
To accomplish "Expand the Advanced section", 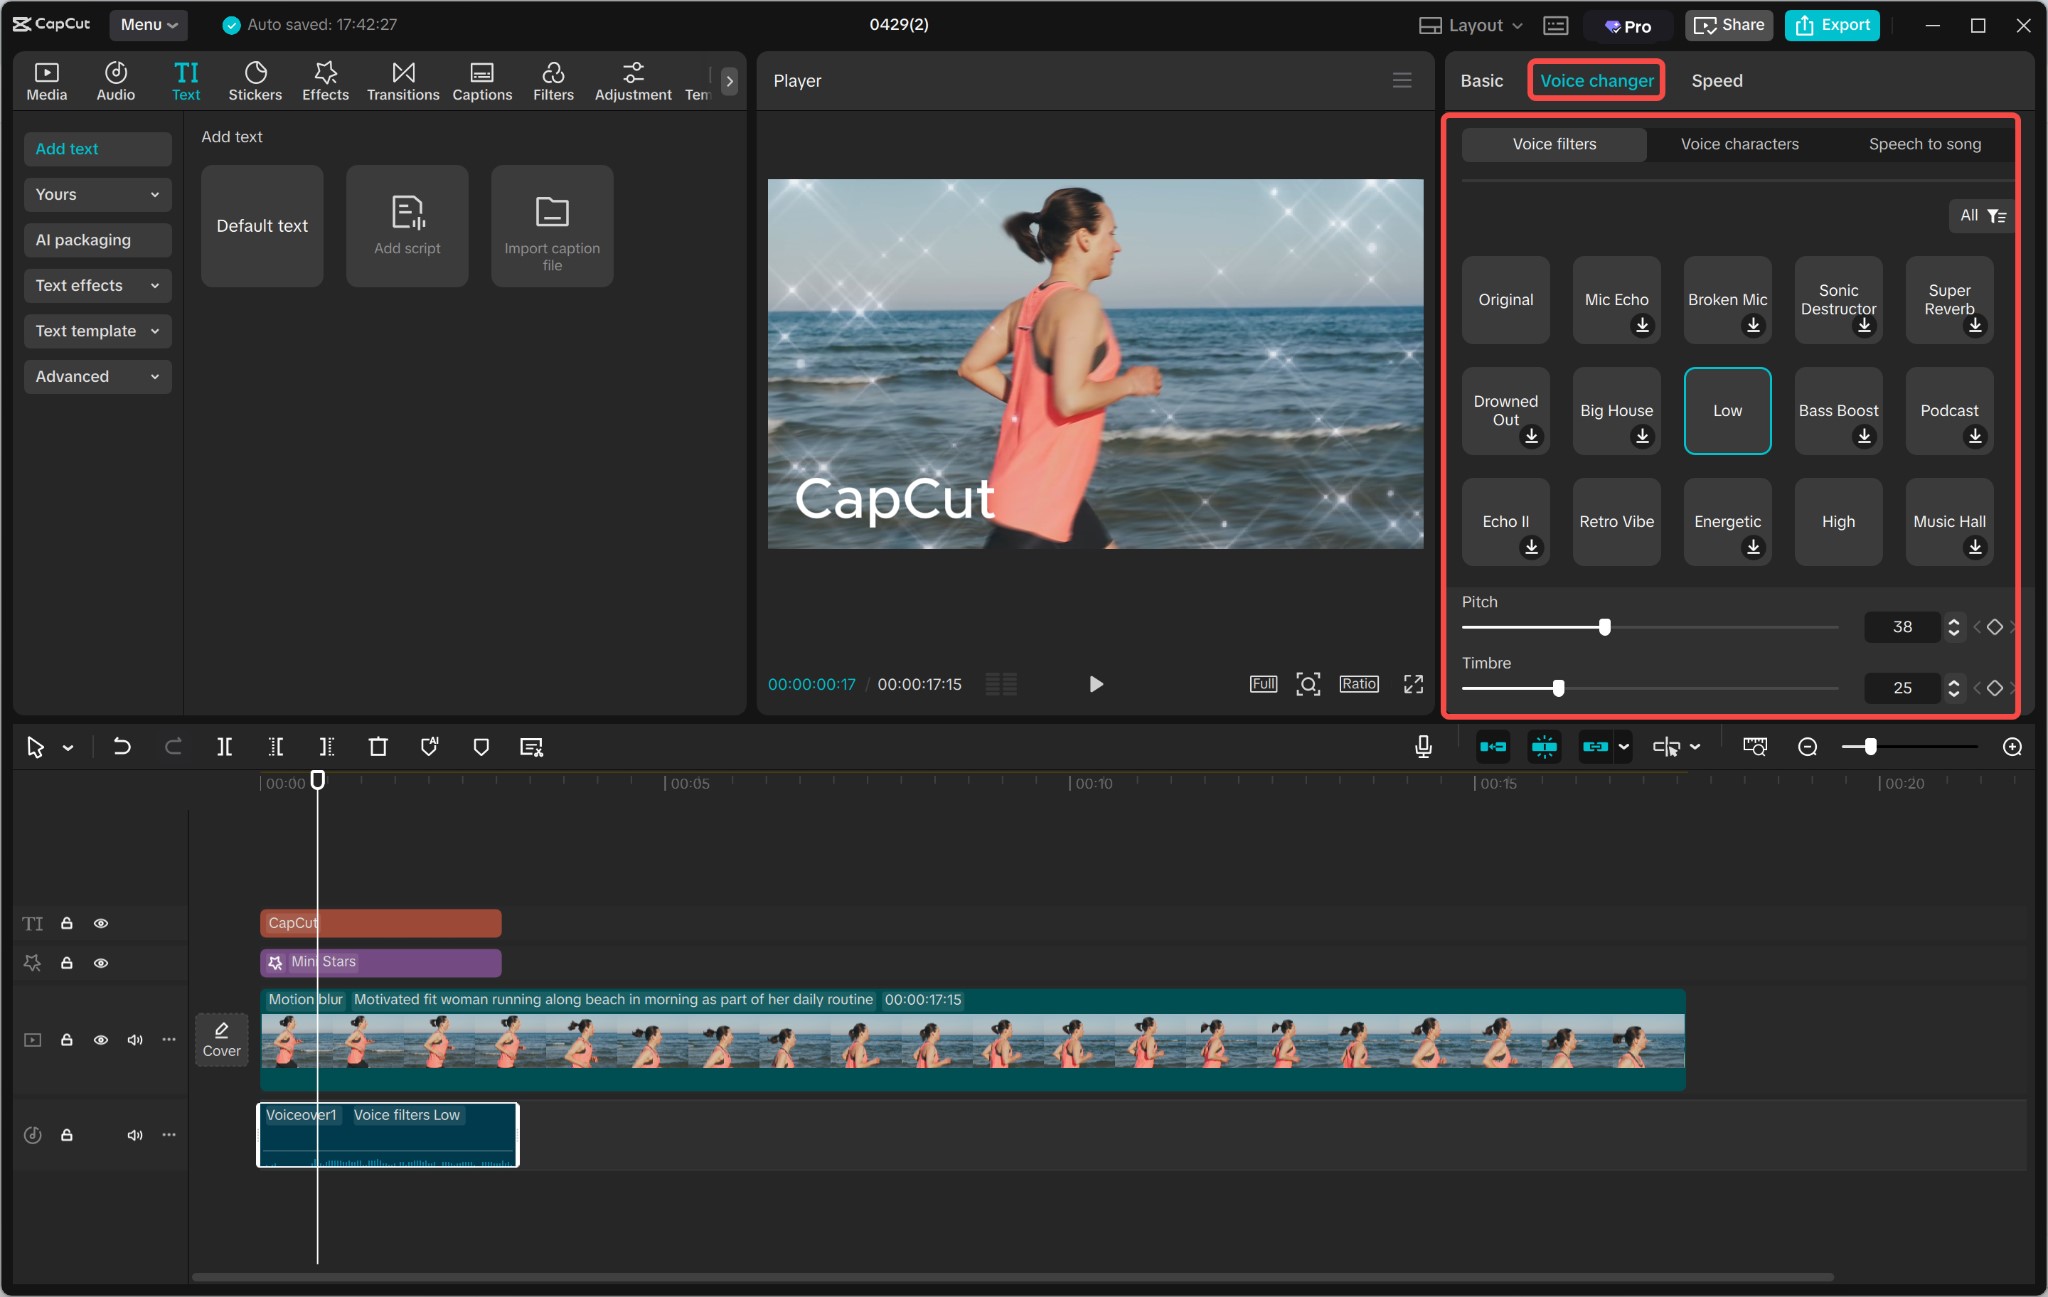I will pyautogui.click(x=97, y=376).
